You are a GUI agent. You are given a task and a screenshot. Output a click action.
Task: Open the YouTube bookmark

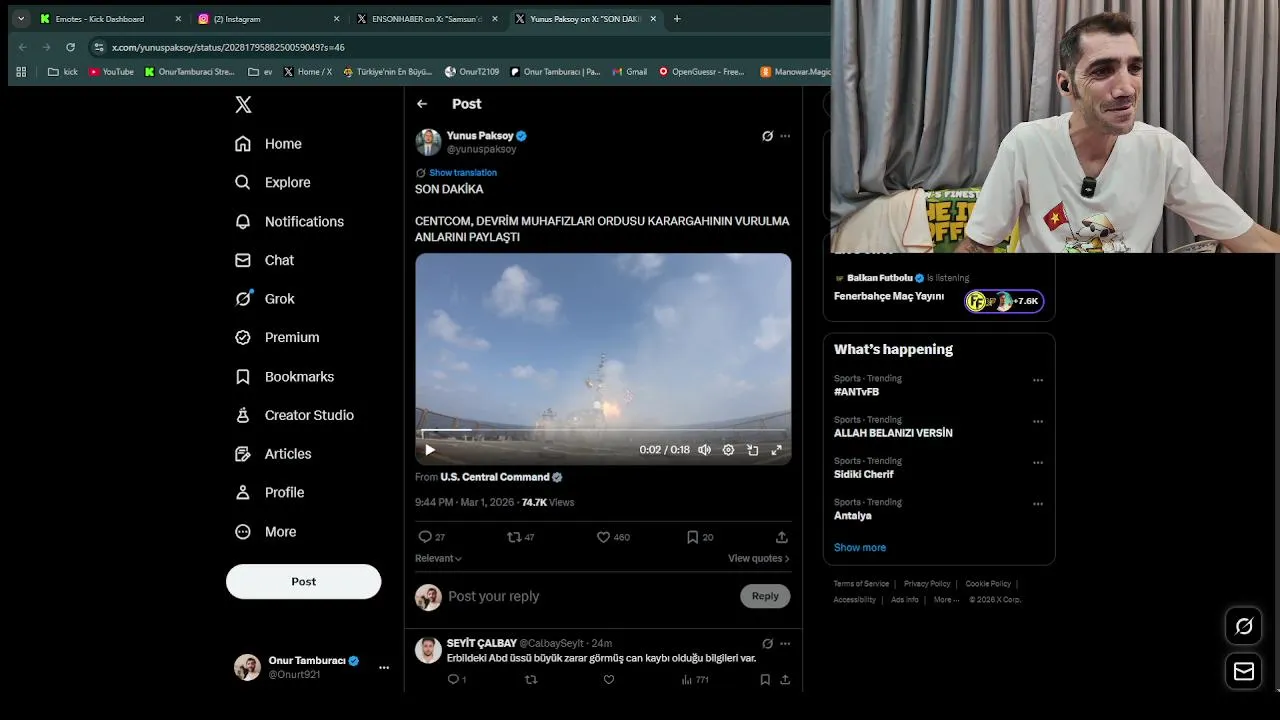(x=111, y=72)
